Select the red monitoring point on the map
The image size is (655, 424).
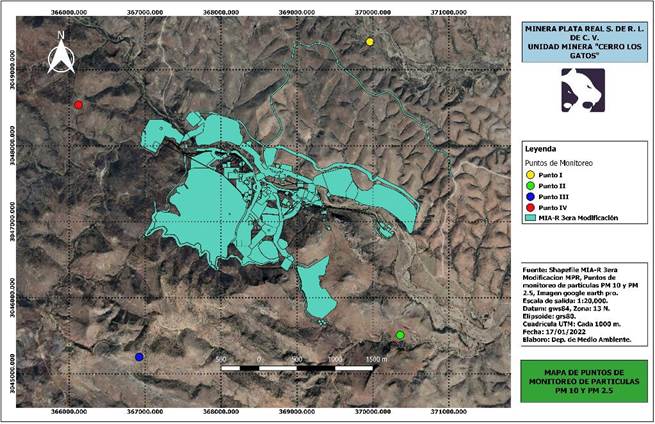pyautogui.click(x=78, y=104)
